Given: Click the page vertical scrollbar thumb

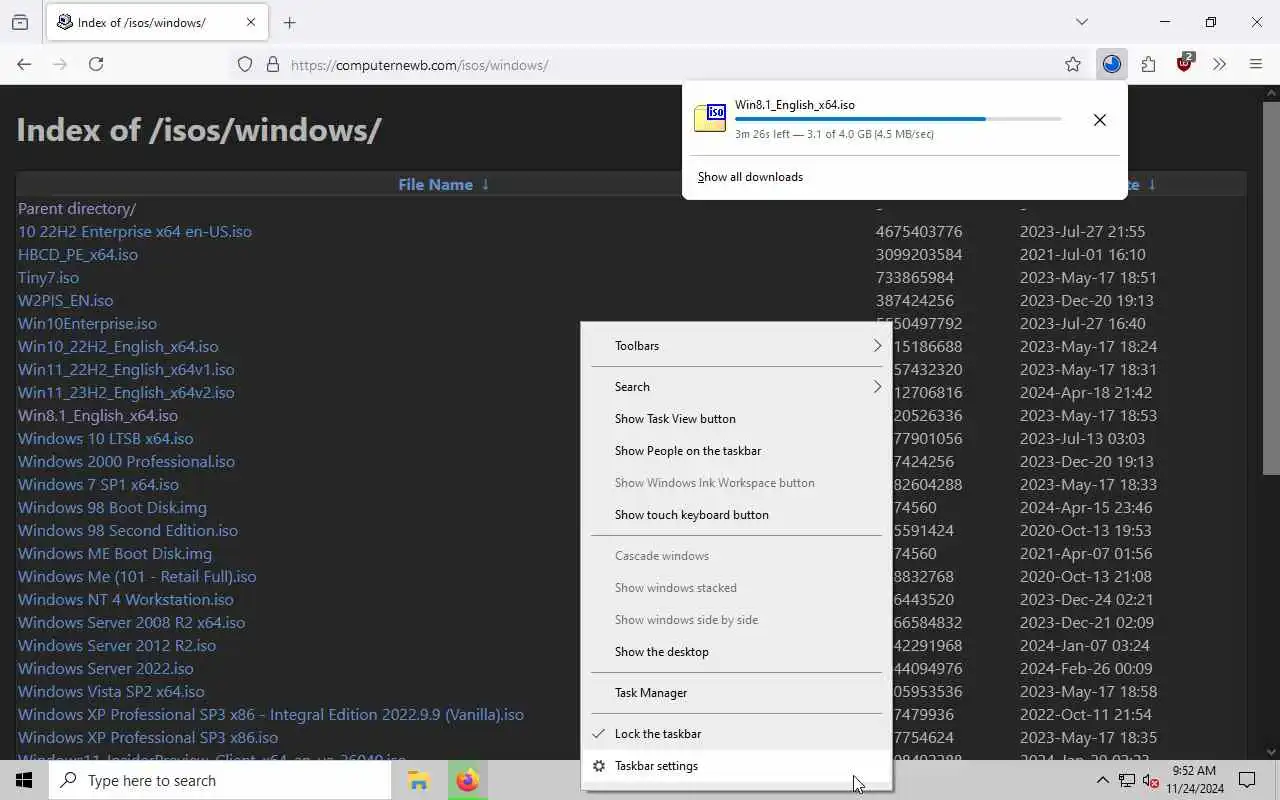Looking at the screenshot, I should click(x=1270, y=288).
